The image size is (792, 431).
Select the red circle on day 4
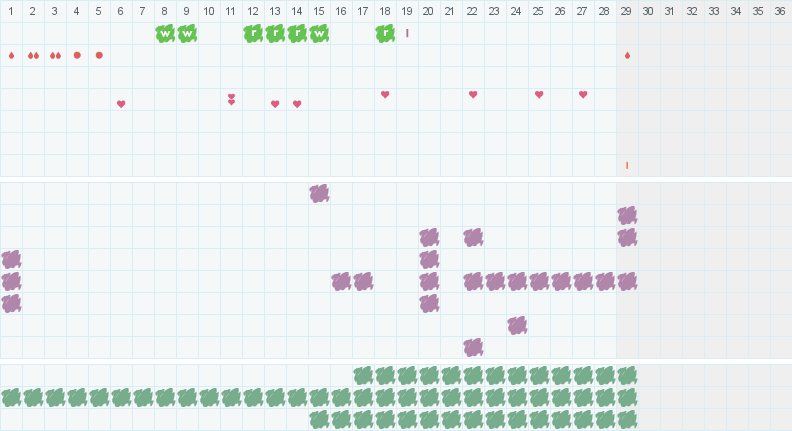tap(77, 55)
